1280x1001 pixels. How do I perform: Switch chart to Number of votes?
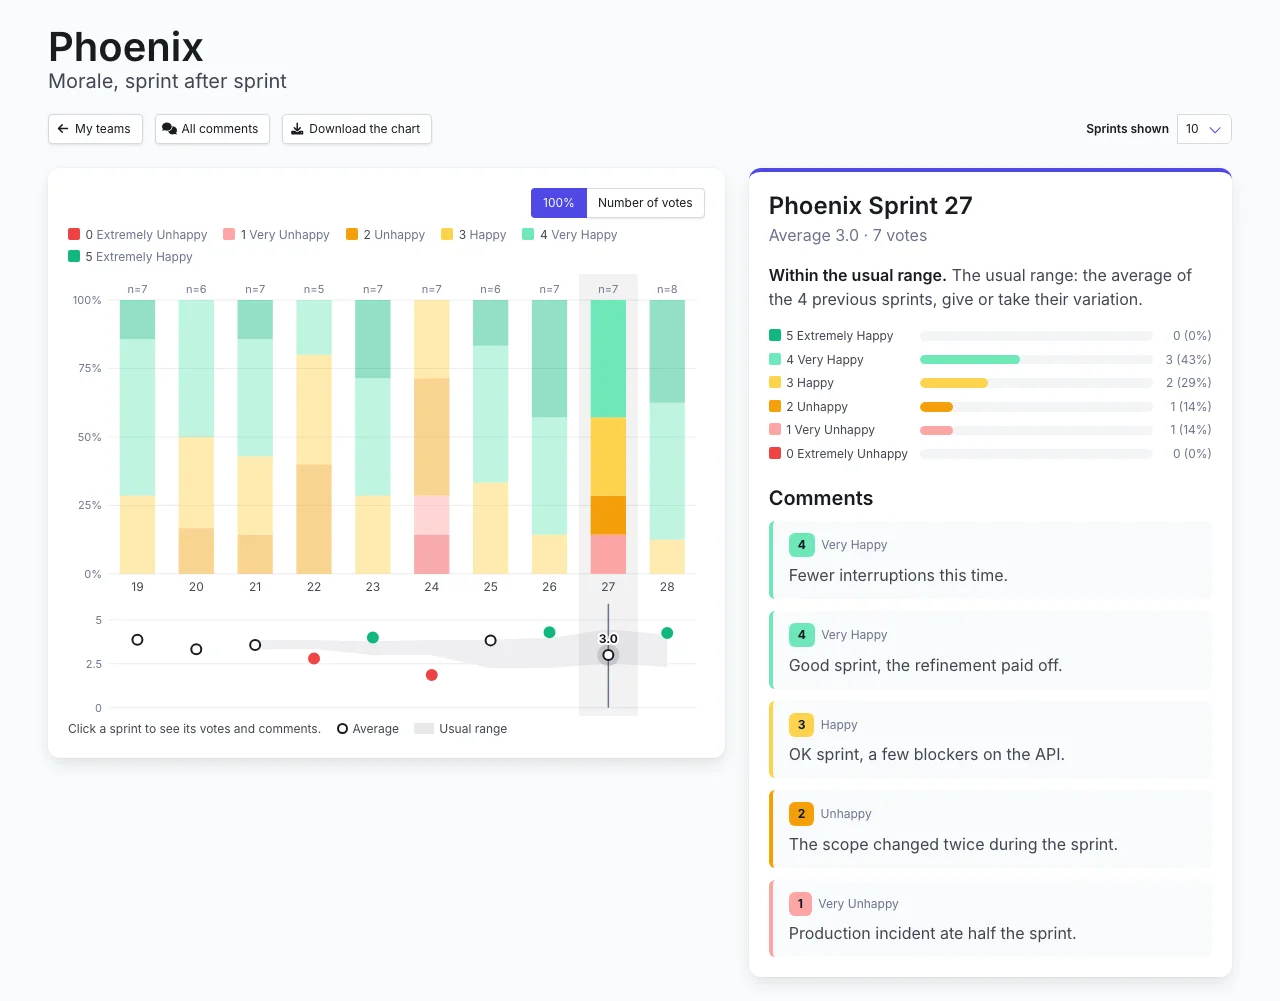(x=645, y=203)
